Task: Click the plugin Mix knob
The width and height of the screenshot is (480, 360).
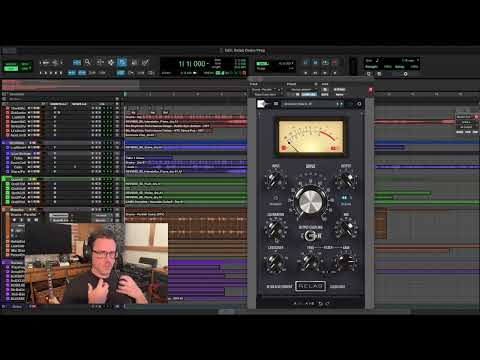Action: (x=347, y=228)
